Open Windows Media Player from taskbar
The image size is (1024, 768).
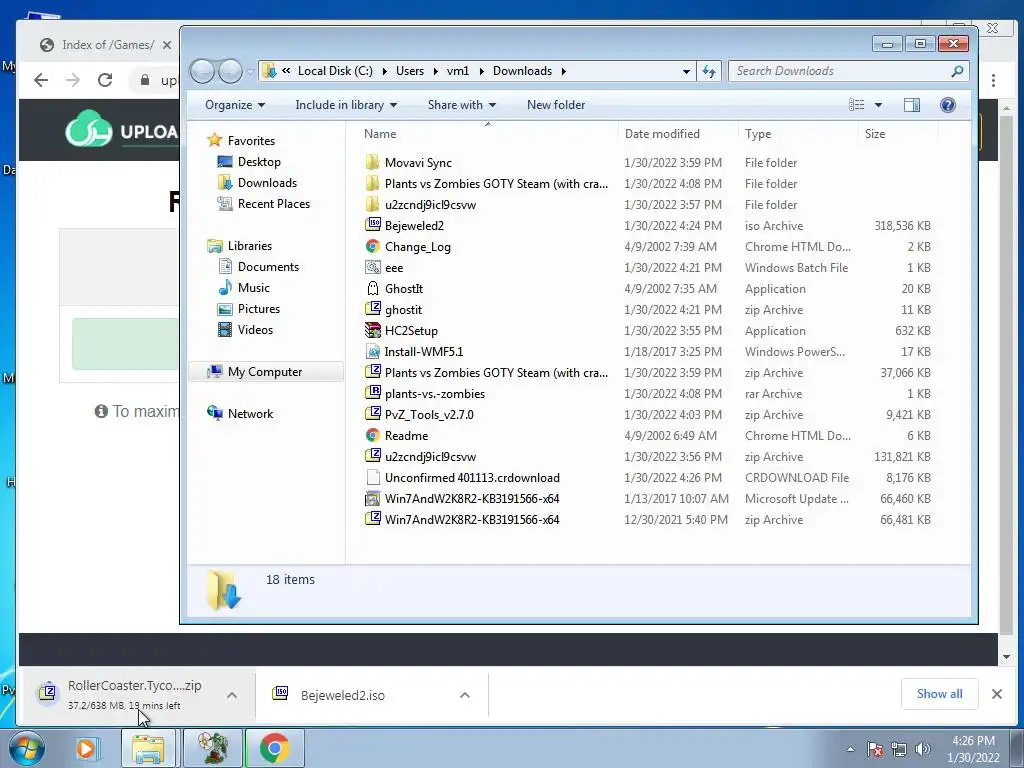(86, 748)
